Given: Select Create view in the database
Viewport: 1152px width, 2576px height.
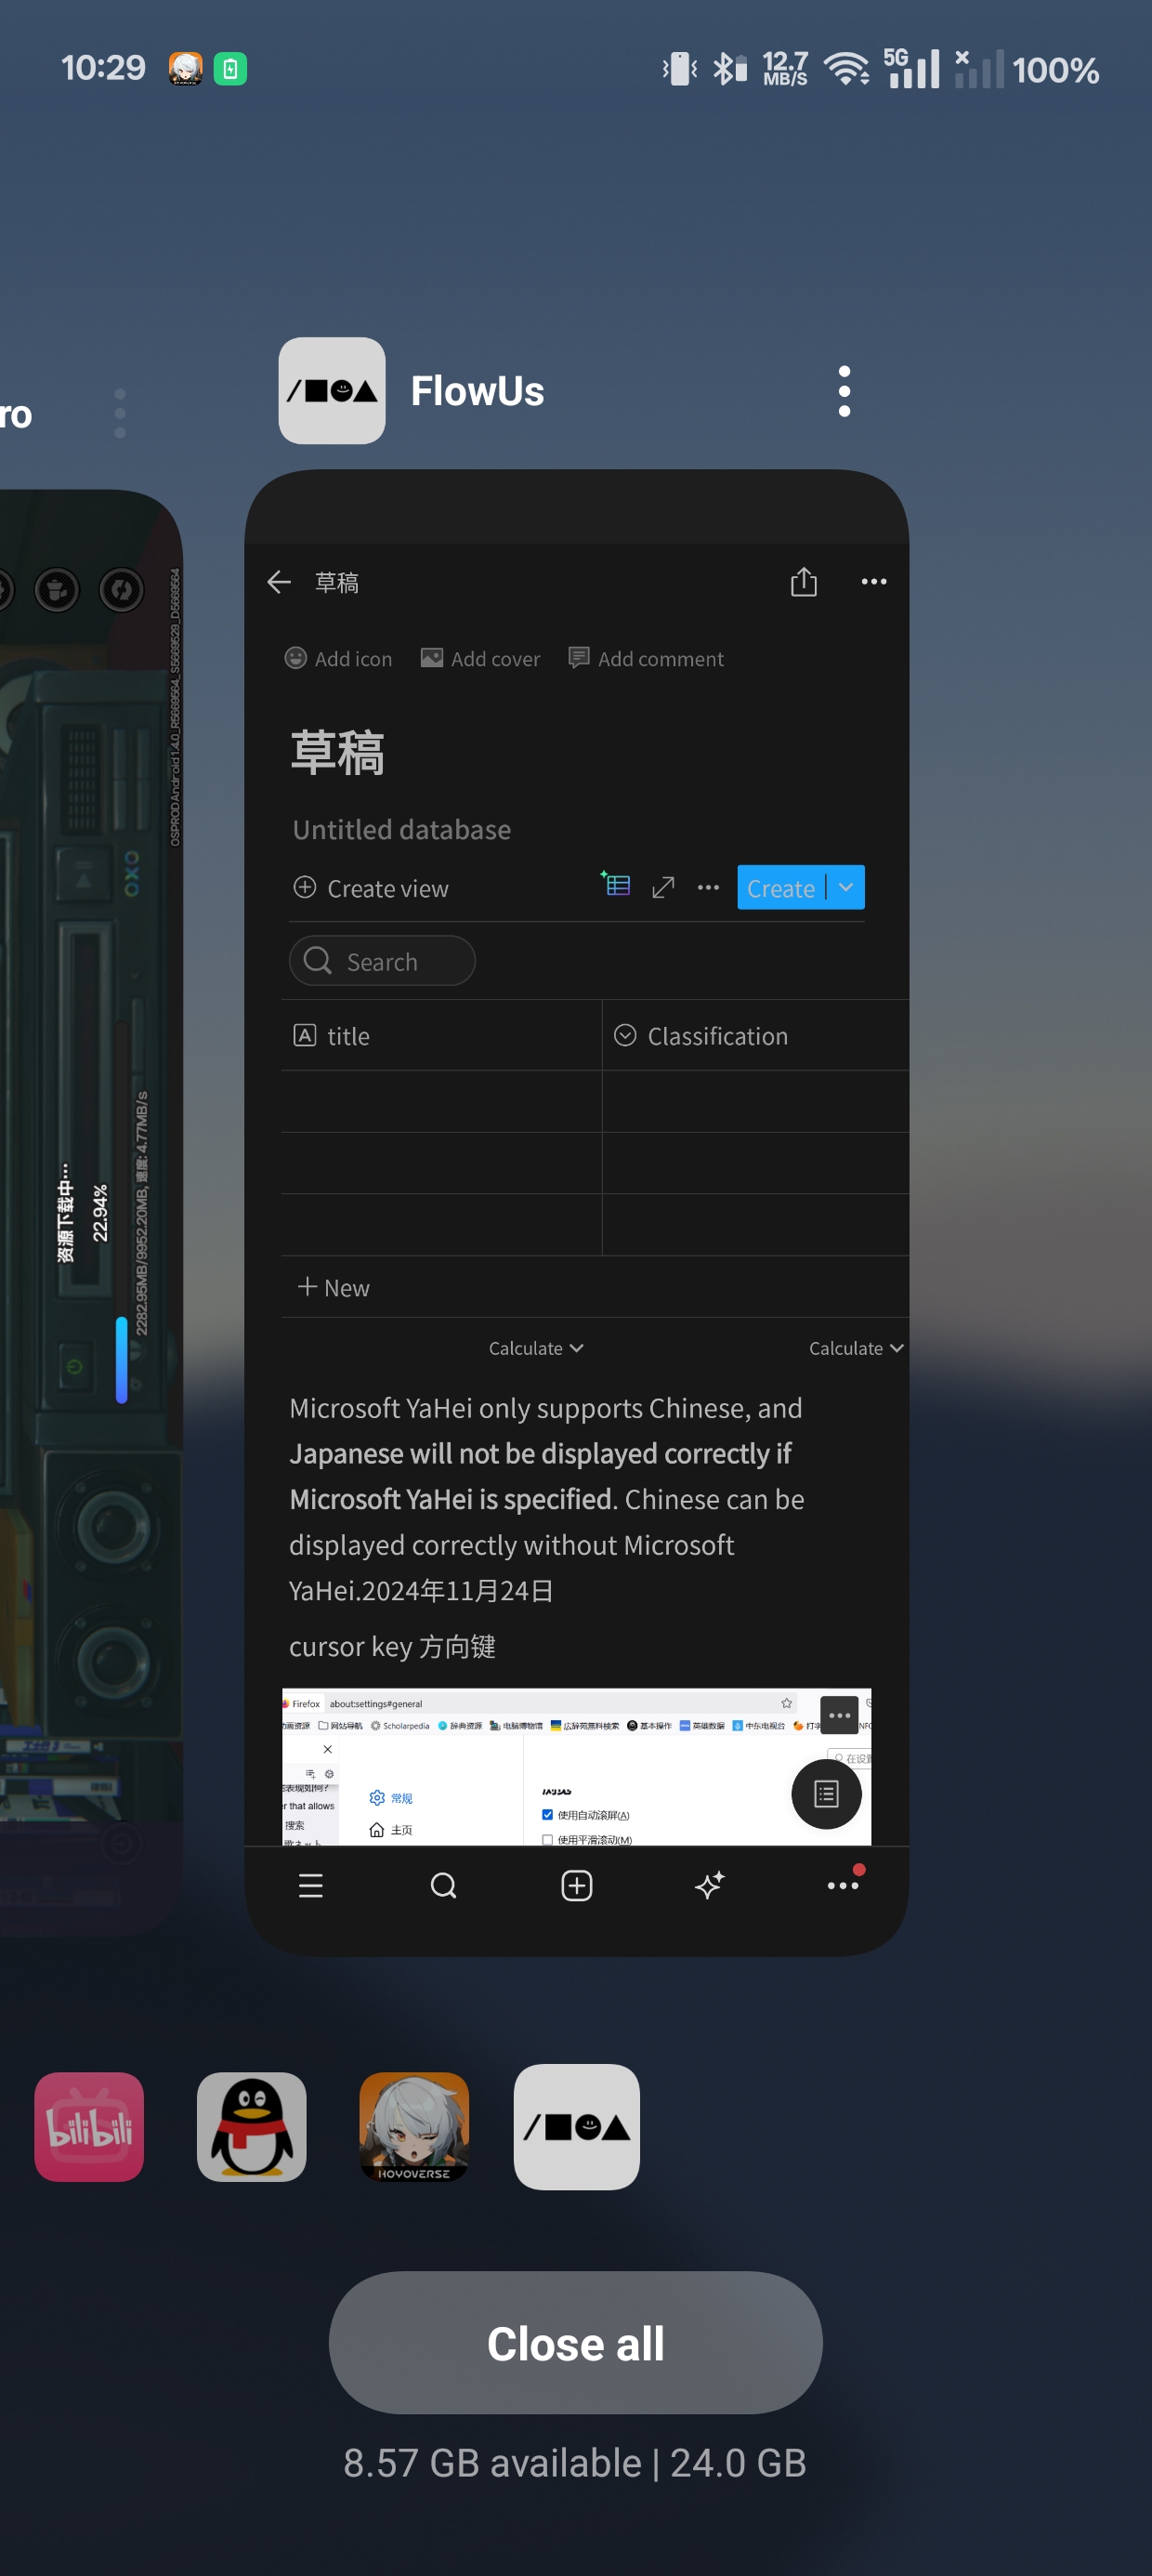Looking at the screenshot, I should 371,888.
